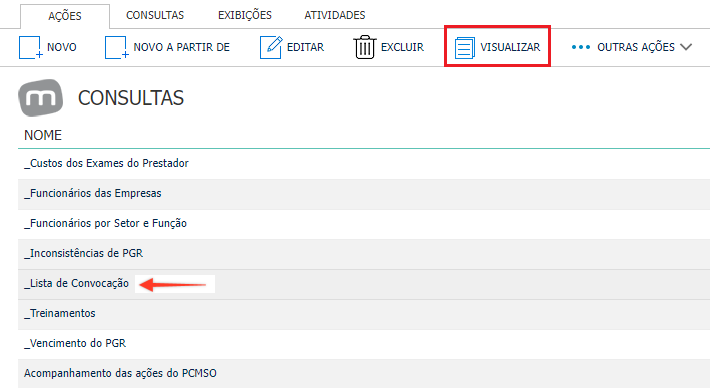Switch to the Consultas tab
Image resolution: width=723 pixels, height=388 pixels.
click(155, 15)
